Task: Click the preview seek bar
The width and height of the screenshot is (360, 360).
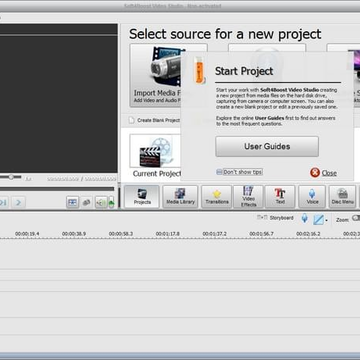Action: coord(57,189)
